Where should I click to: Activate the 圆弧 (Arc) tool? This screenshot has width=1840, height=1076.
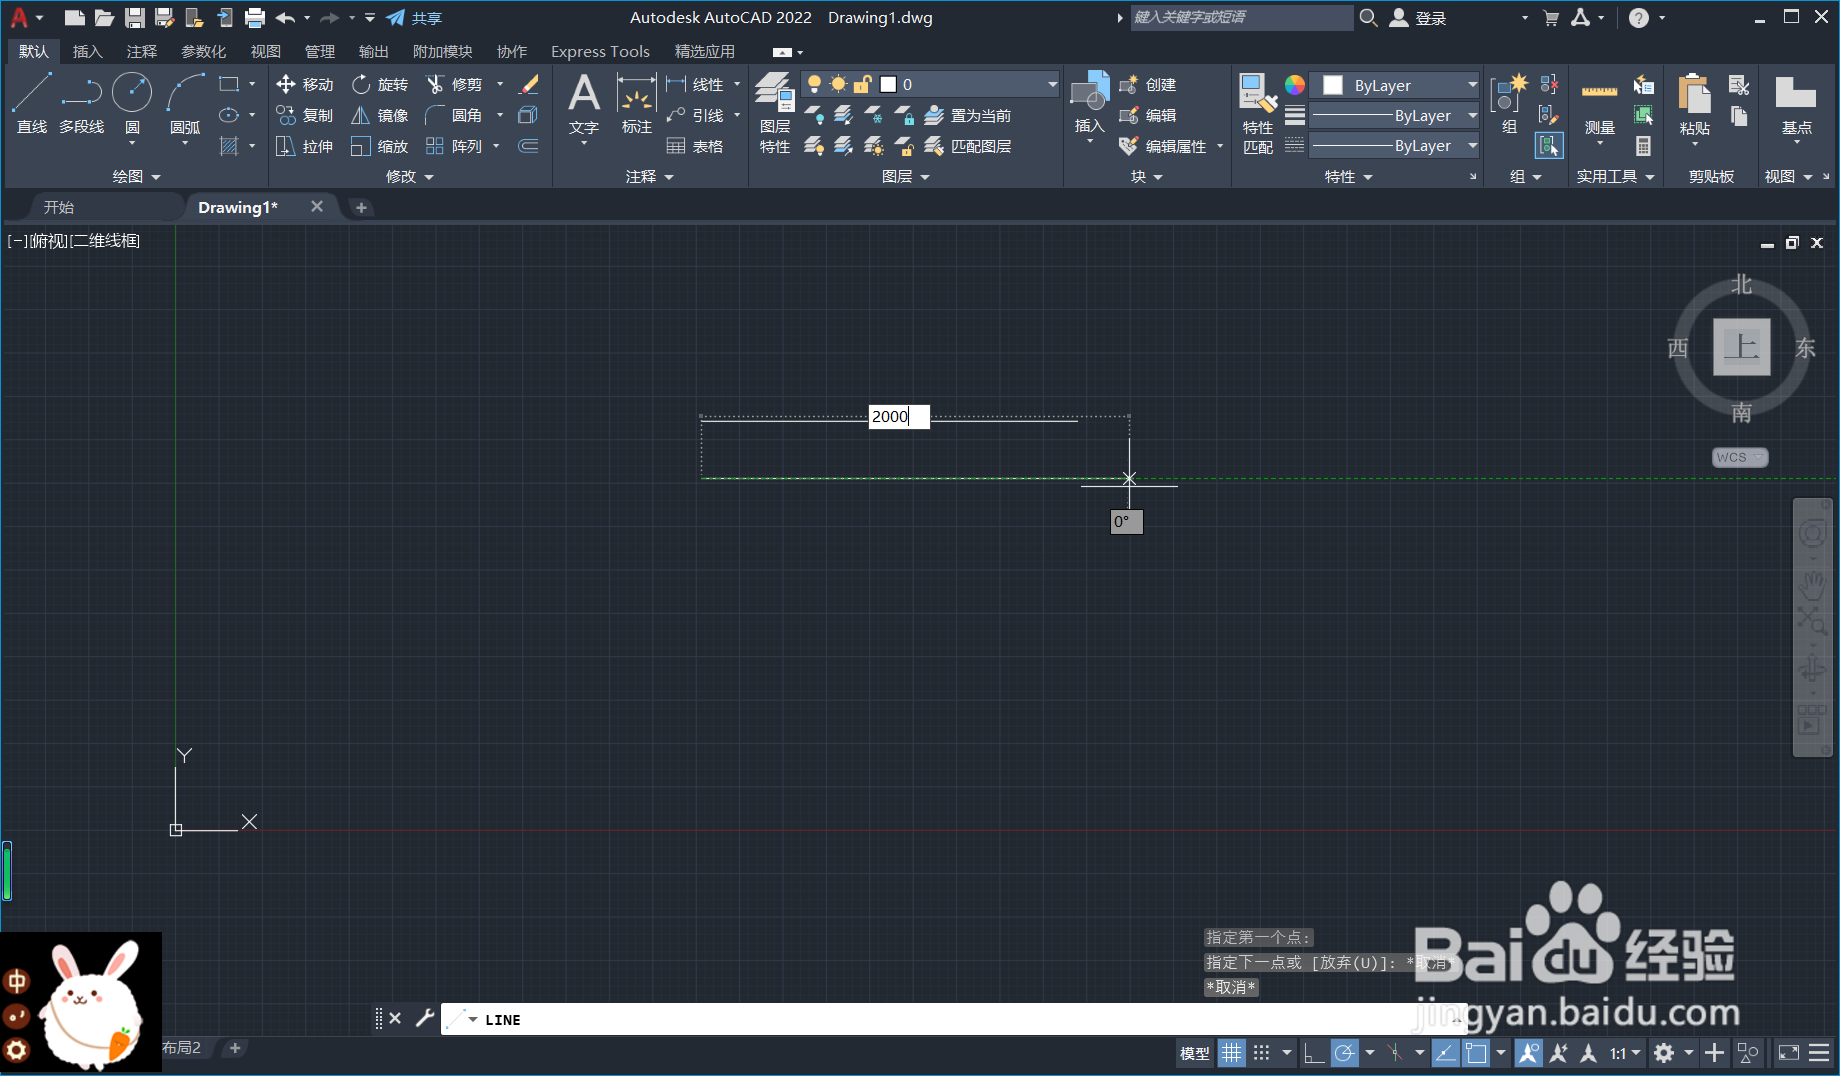pyautogui.click(x=185, y=103)
